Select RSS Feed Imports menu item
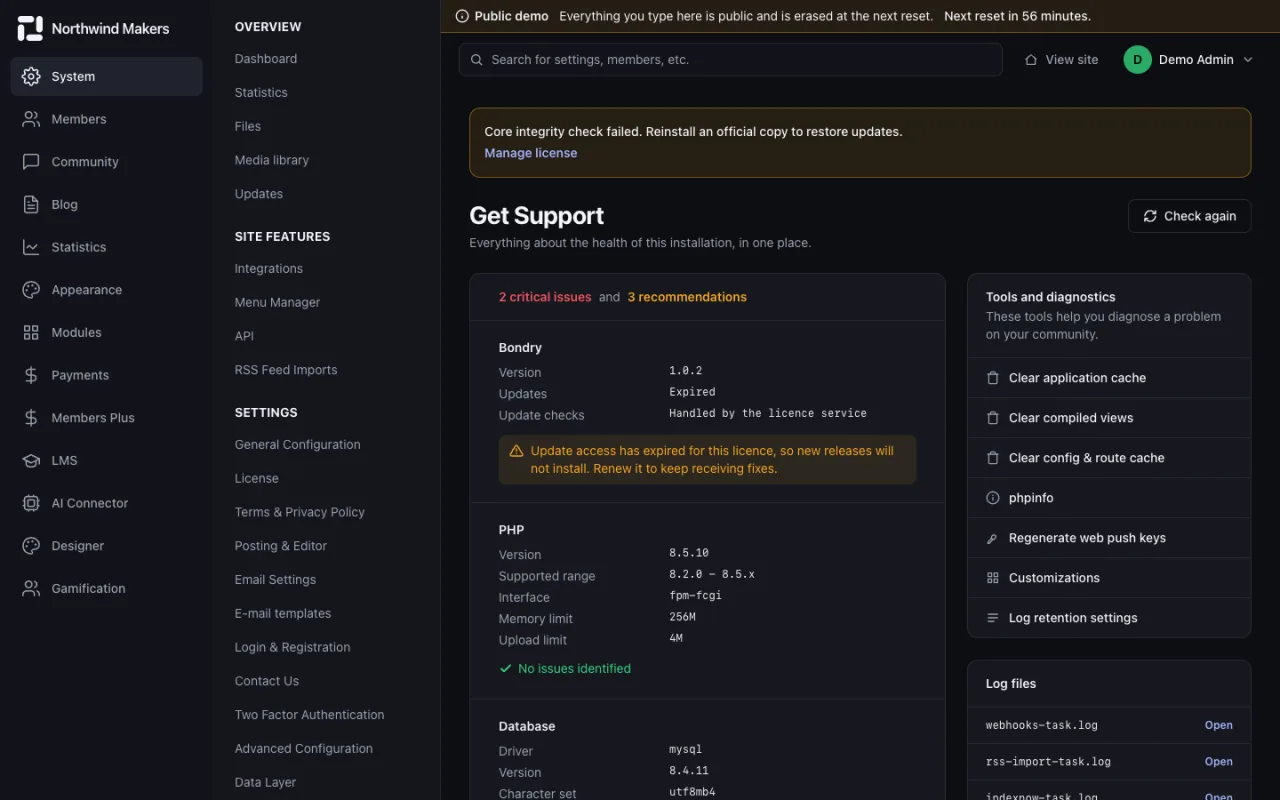 [x=286, y=370]
